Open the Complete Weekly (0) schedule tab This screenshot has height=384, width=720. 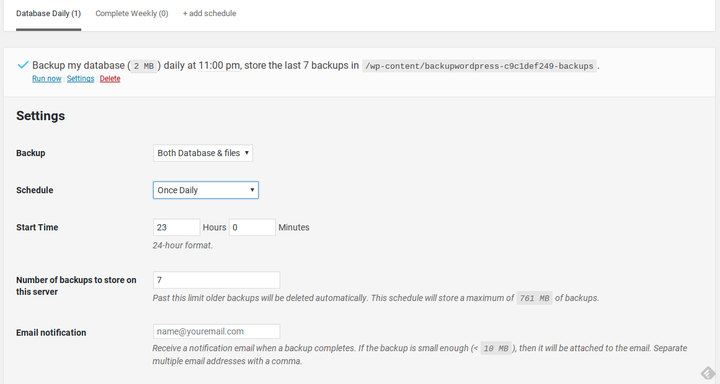pyautogui.click(x=132, y=13)
